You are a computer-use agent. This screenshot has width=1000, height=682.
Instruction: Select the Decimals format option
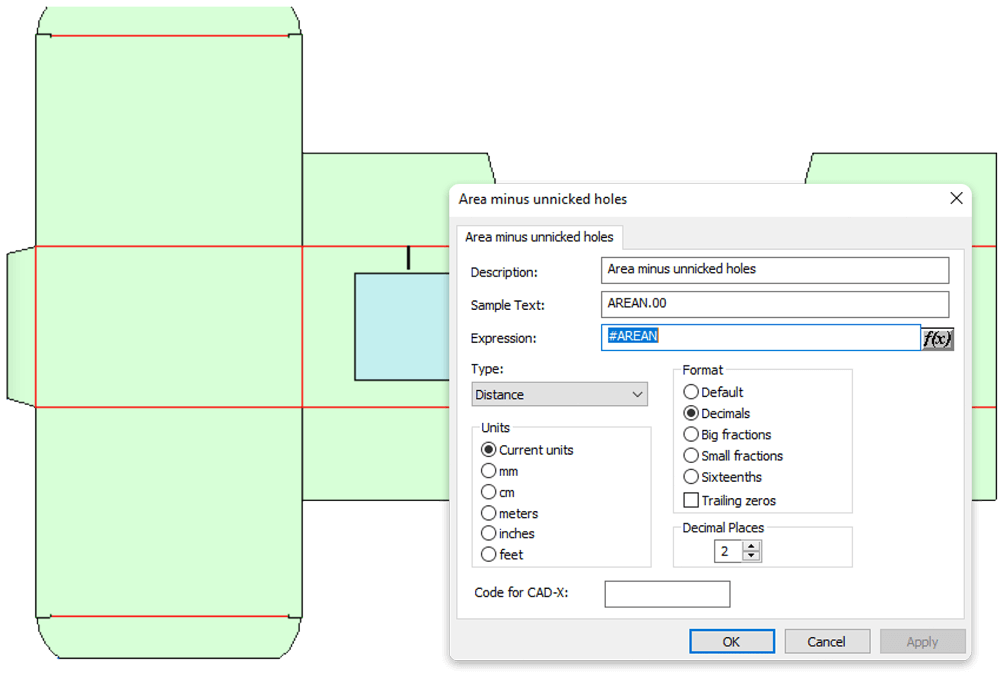(x=691, y=413)
